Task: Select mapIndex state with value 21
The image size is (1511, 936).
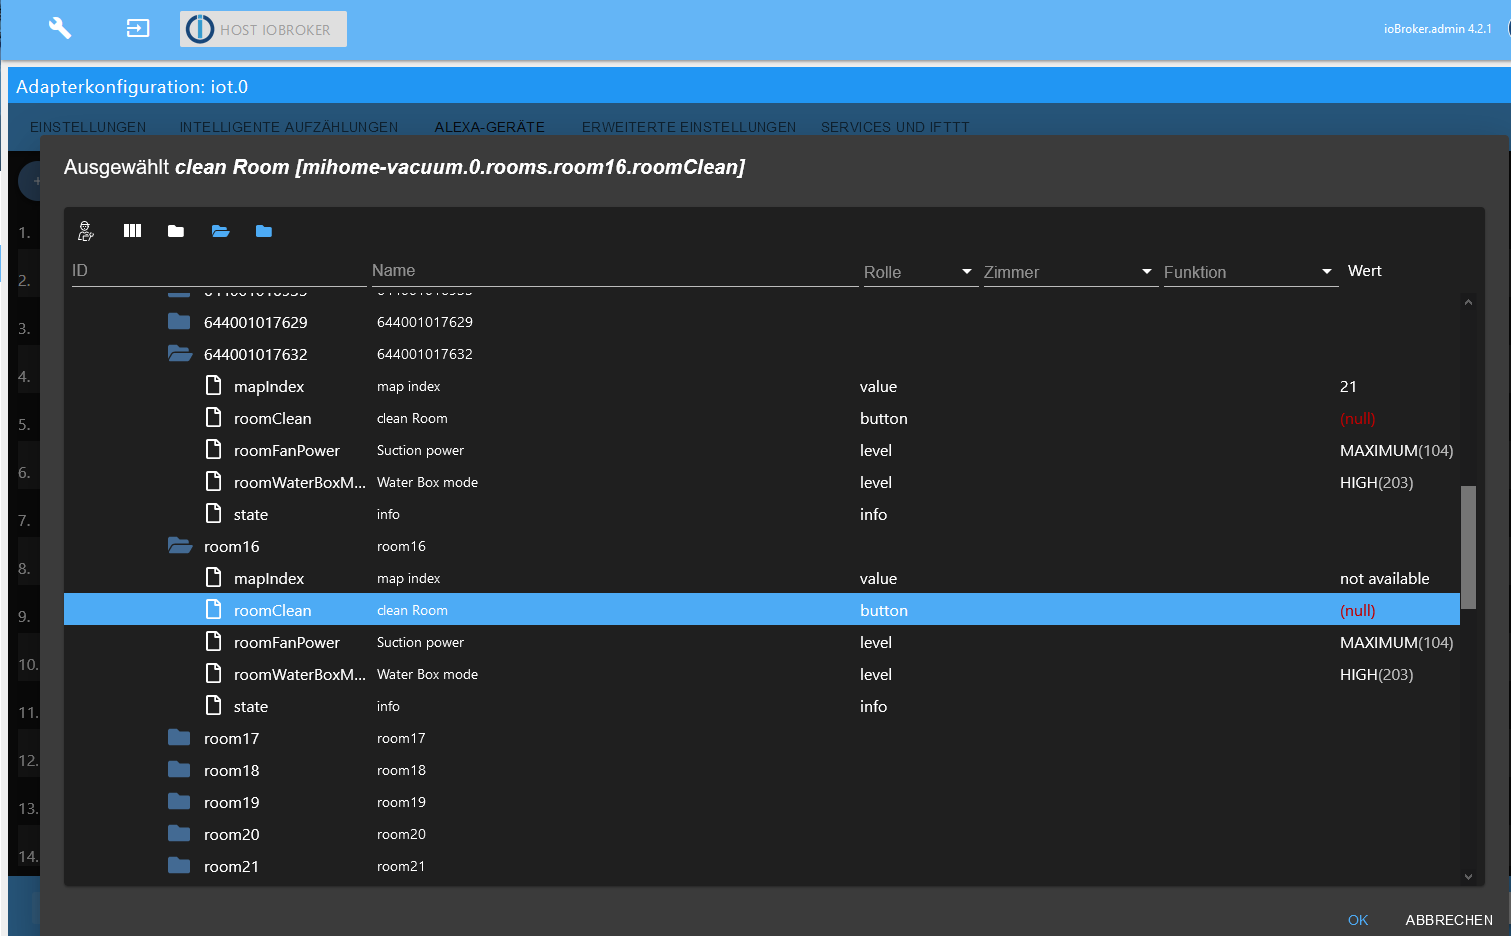Action: [x=762, y=386]
